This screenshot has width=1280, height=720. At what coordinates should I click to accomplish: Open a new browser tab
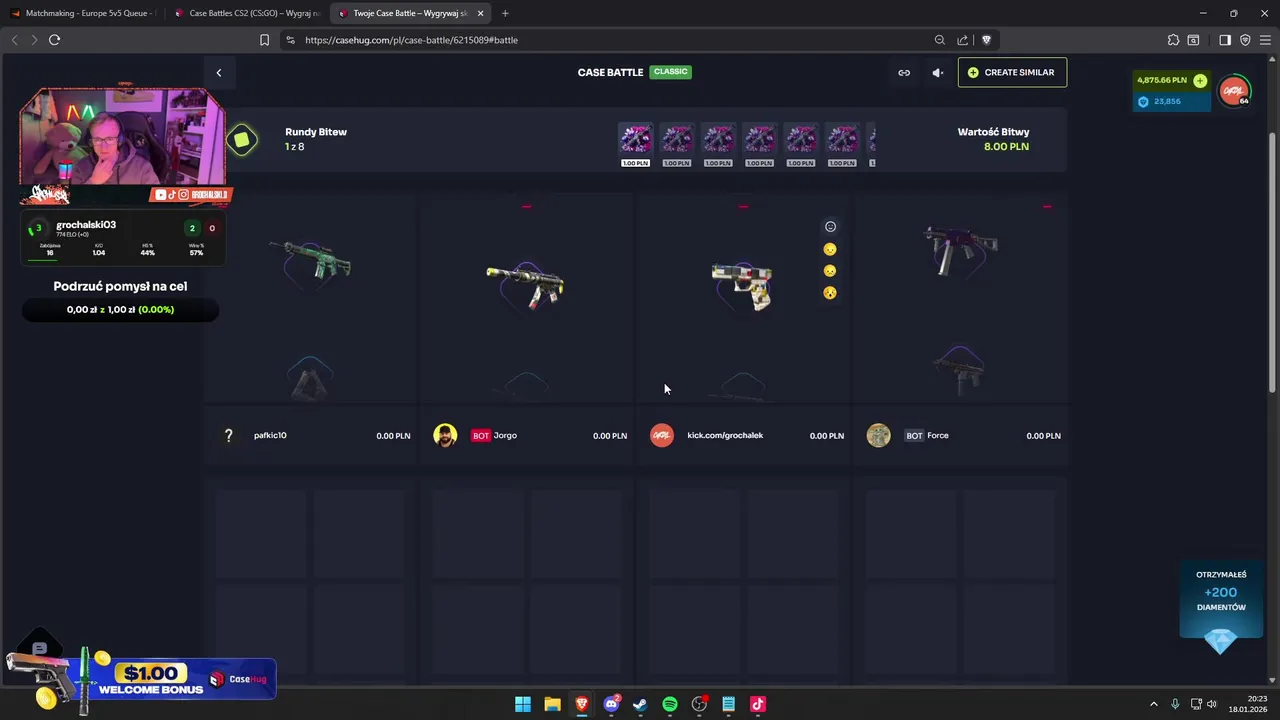tap(505, 13)
